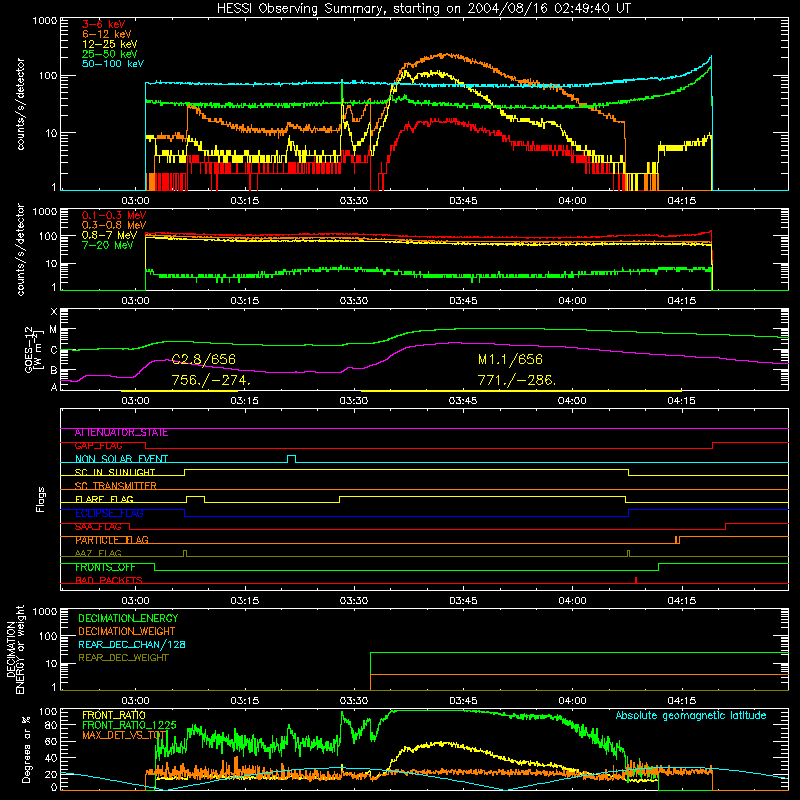Click the 12-25 keV legend entry
800x800 pixels.
(110, 44)
